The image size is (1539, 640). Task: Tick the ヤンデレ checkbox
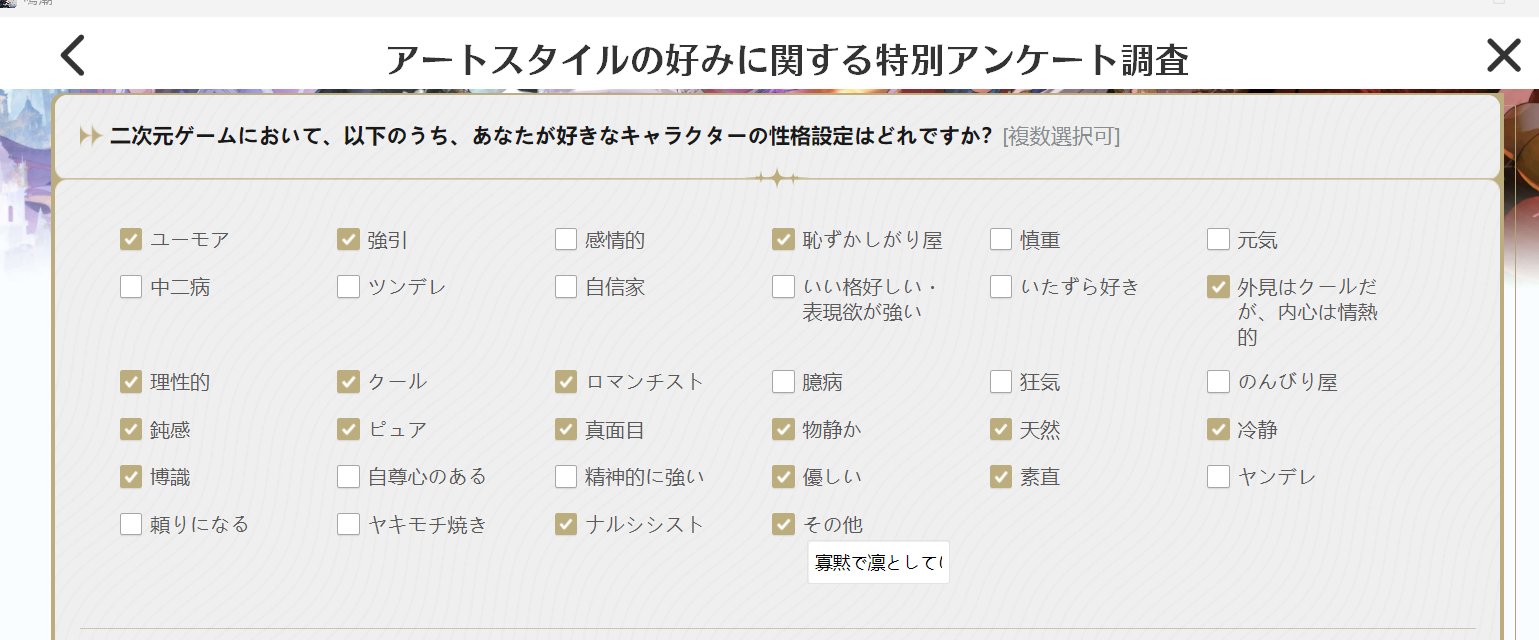pos(1218,477)
